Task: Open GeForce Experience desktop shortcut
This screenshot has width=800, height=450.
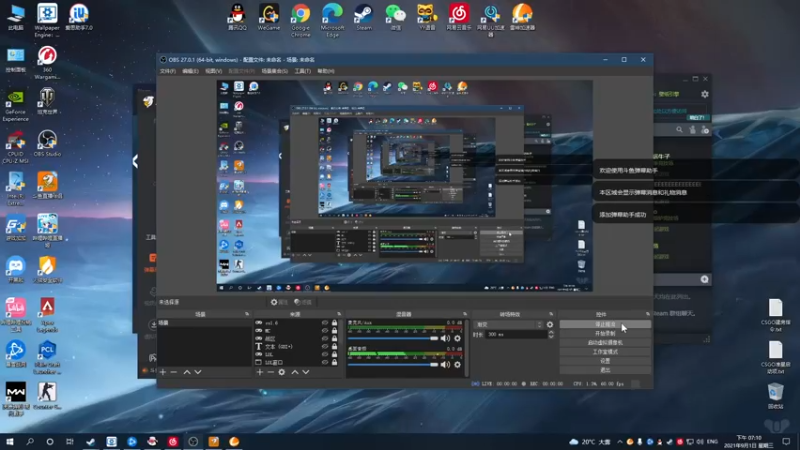Action: [x=15, y=106]
